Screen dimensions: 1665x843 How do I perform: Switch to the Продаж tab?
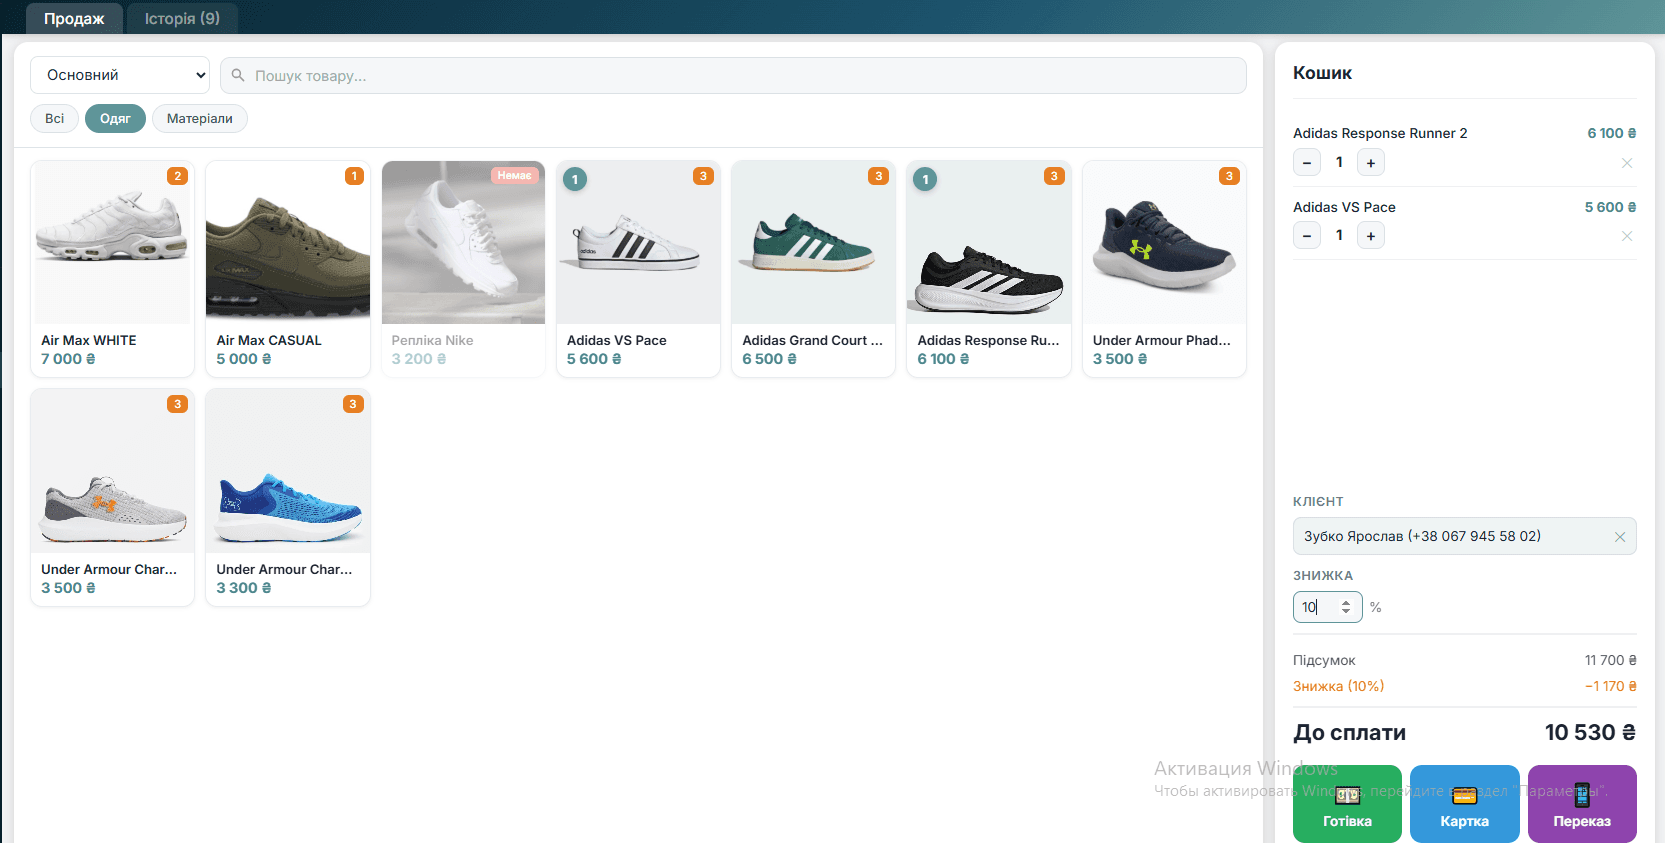click(x=74, y=18)
